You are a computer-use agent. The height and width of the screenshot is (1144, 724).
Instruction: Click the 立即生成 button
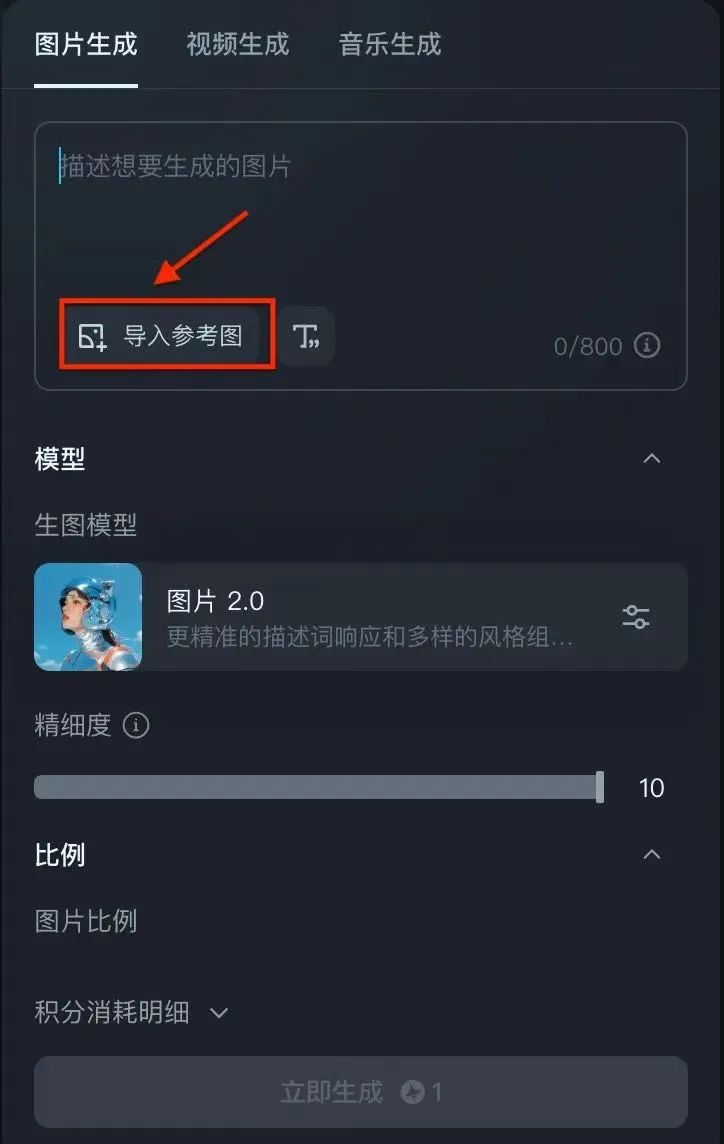(361, 1092)
